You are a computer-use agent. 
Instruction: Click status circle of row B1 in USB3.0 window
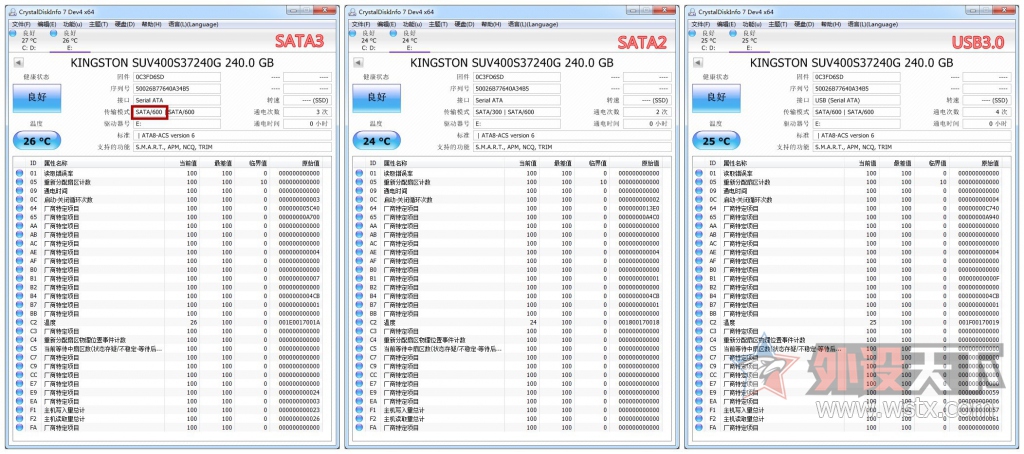tap(699, 278)
